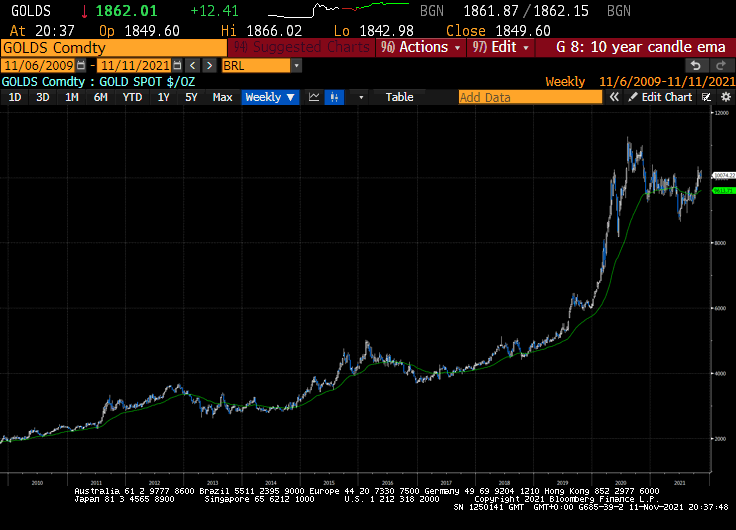The width and height of the screenshot is (736, 530).
Task: Undo the last chart change
Action: coord(696,66)
